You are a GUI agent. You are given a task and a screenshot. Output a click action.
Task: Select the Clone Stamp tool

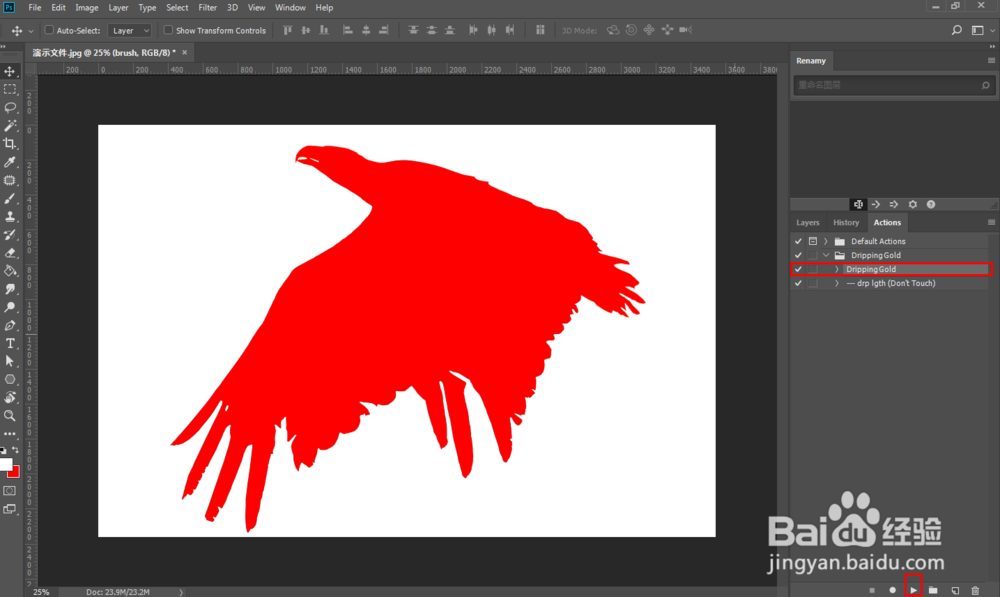click(10, 217)
